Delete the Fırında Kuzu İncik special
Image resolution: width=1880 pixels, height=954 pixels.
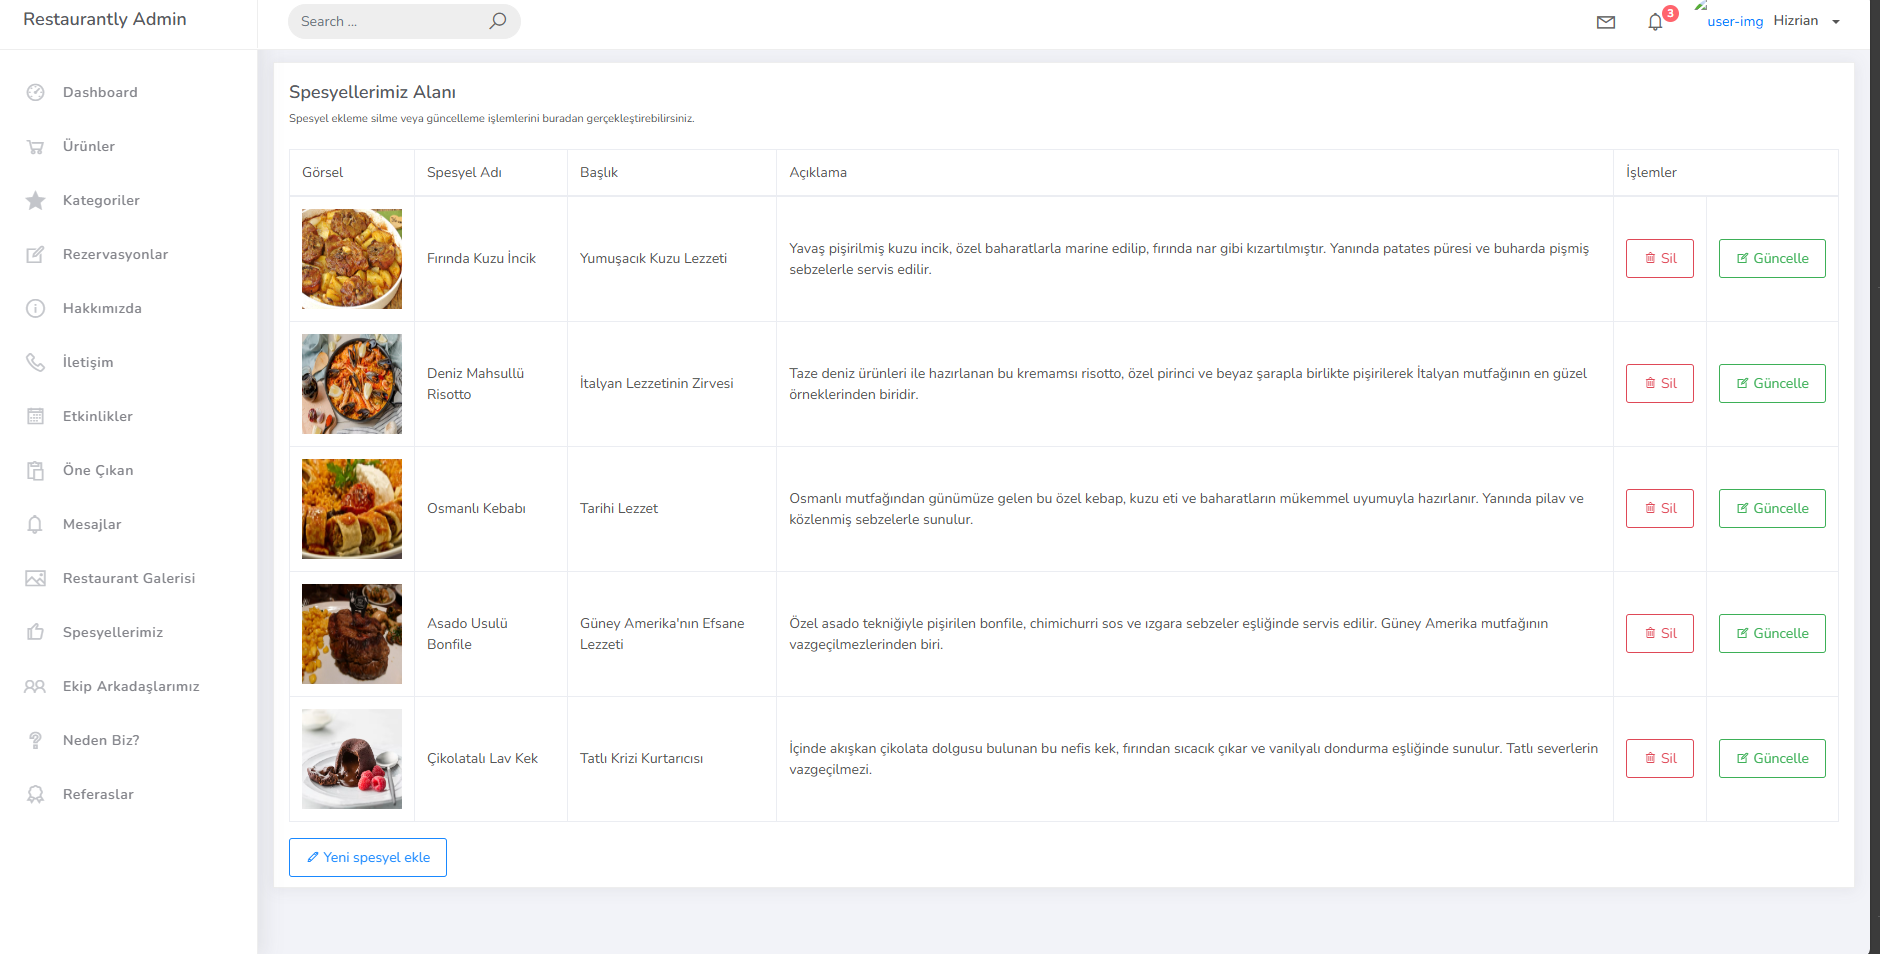[x=1659, y=258]
